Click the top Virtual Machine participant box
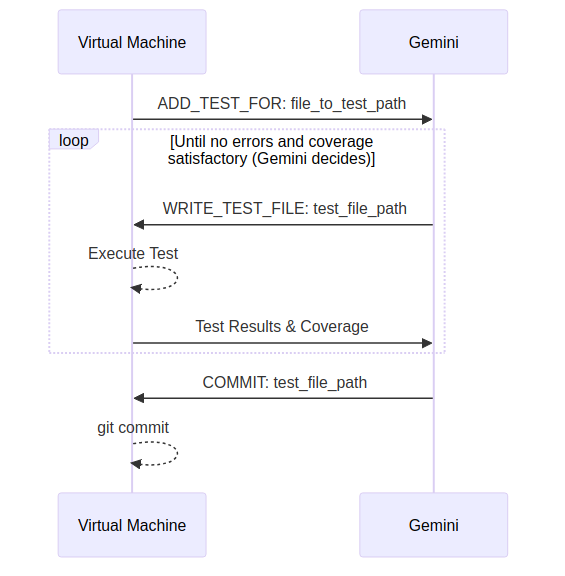 point(132,42)
